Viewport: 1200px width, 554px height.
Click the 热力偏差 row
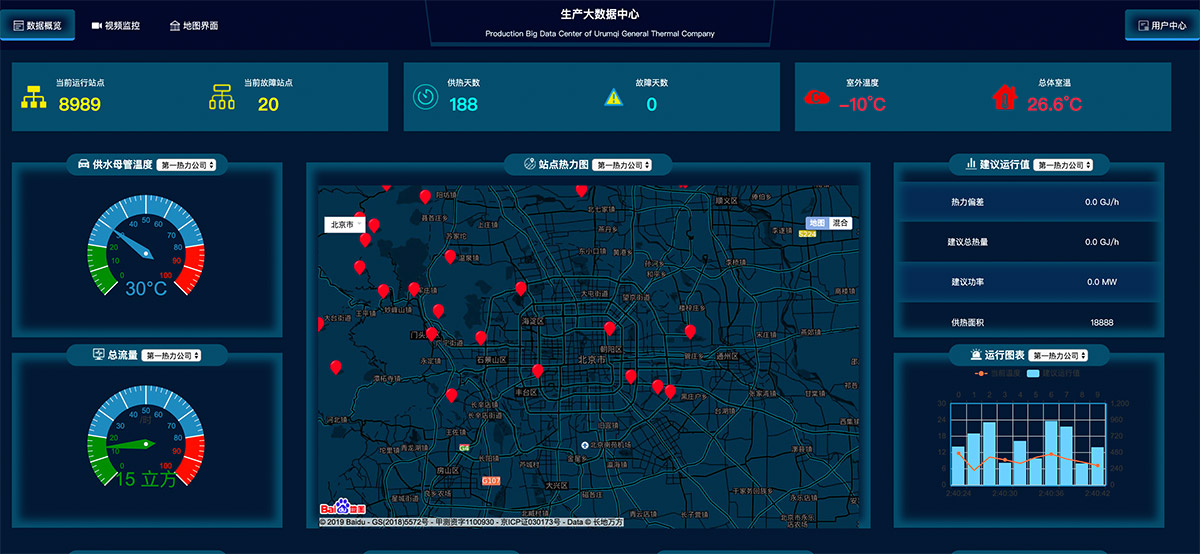click(x=1027, y=202)
